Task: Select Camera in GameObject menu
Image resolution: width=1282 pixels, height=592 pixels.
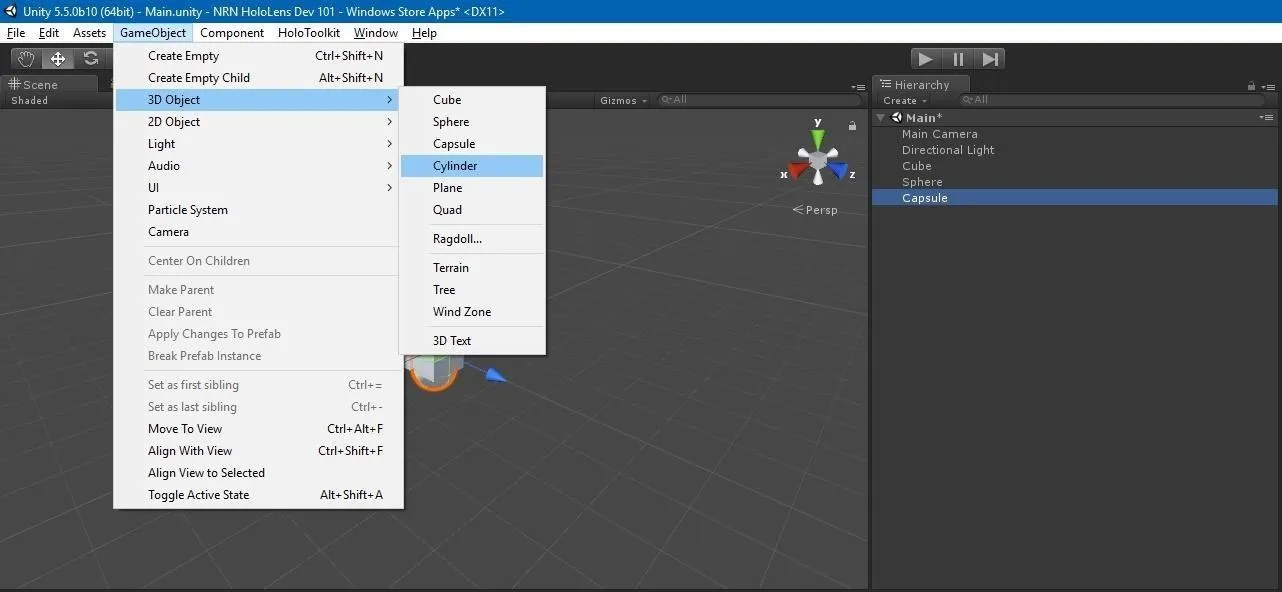Action: coord(258,232)
